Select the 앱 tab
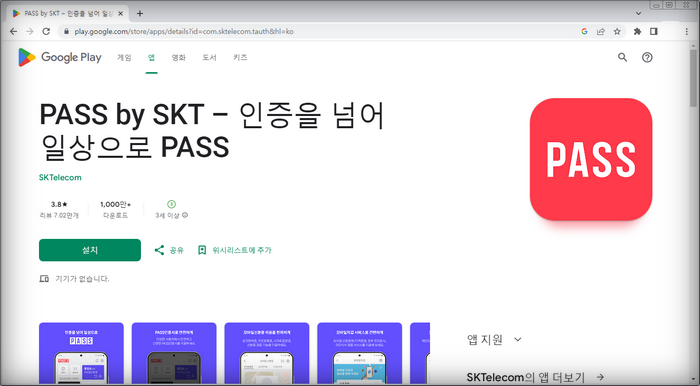 pyautogui.click(x=151, y=57)
